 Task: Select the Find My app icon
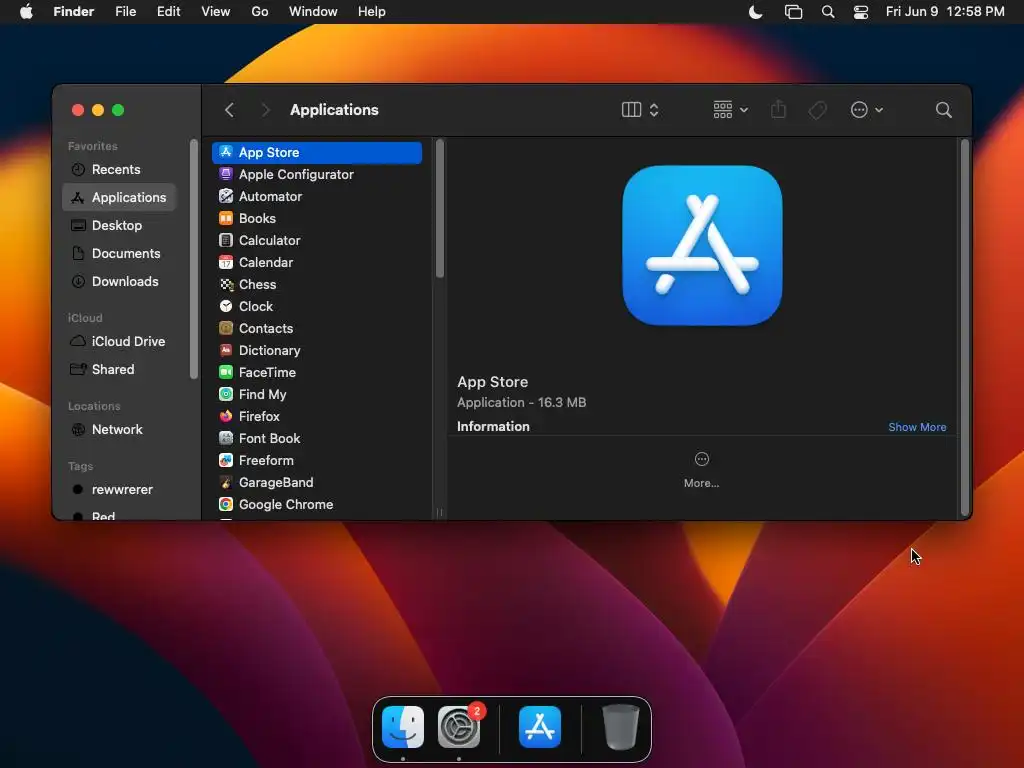[226, 394]
